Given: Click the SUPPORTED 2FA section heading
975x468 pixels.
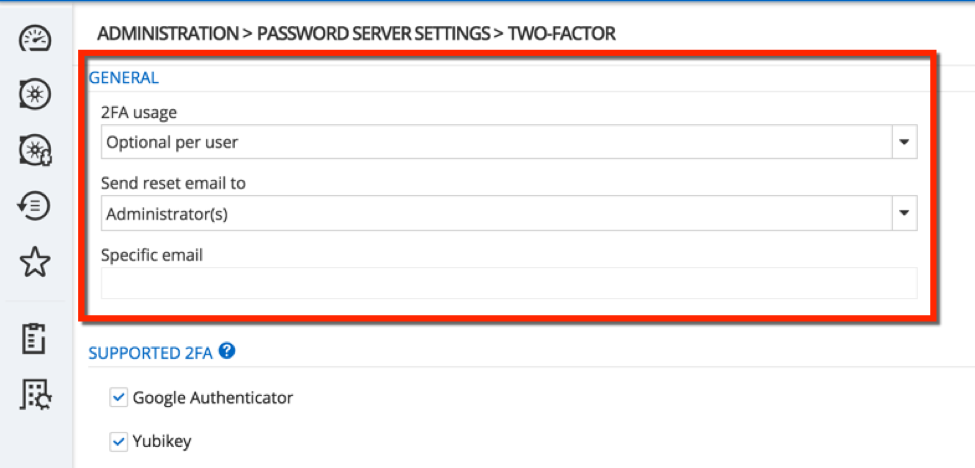Looking at the screenshot, I should (151, 352).
